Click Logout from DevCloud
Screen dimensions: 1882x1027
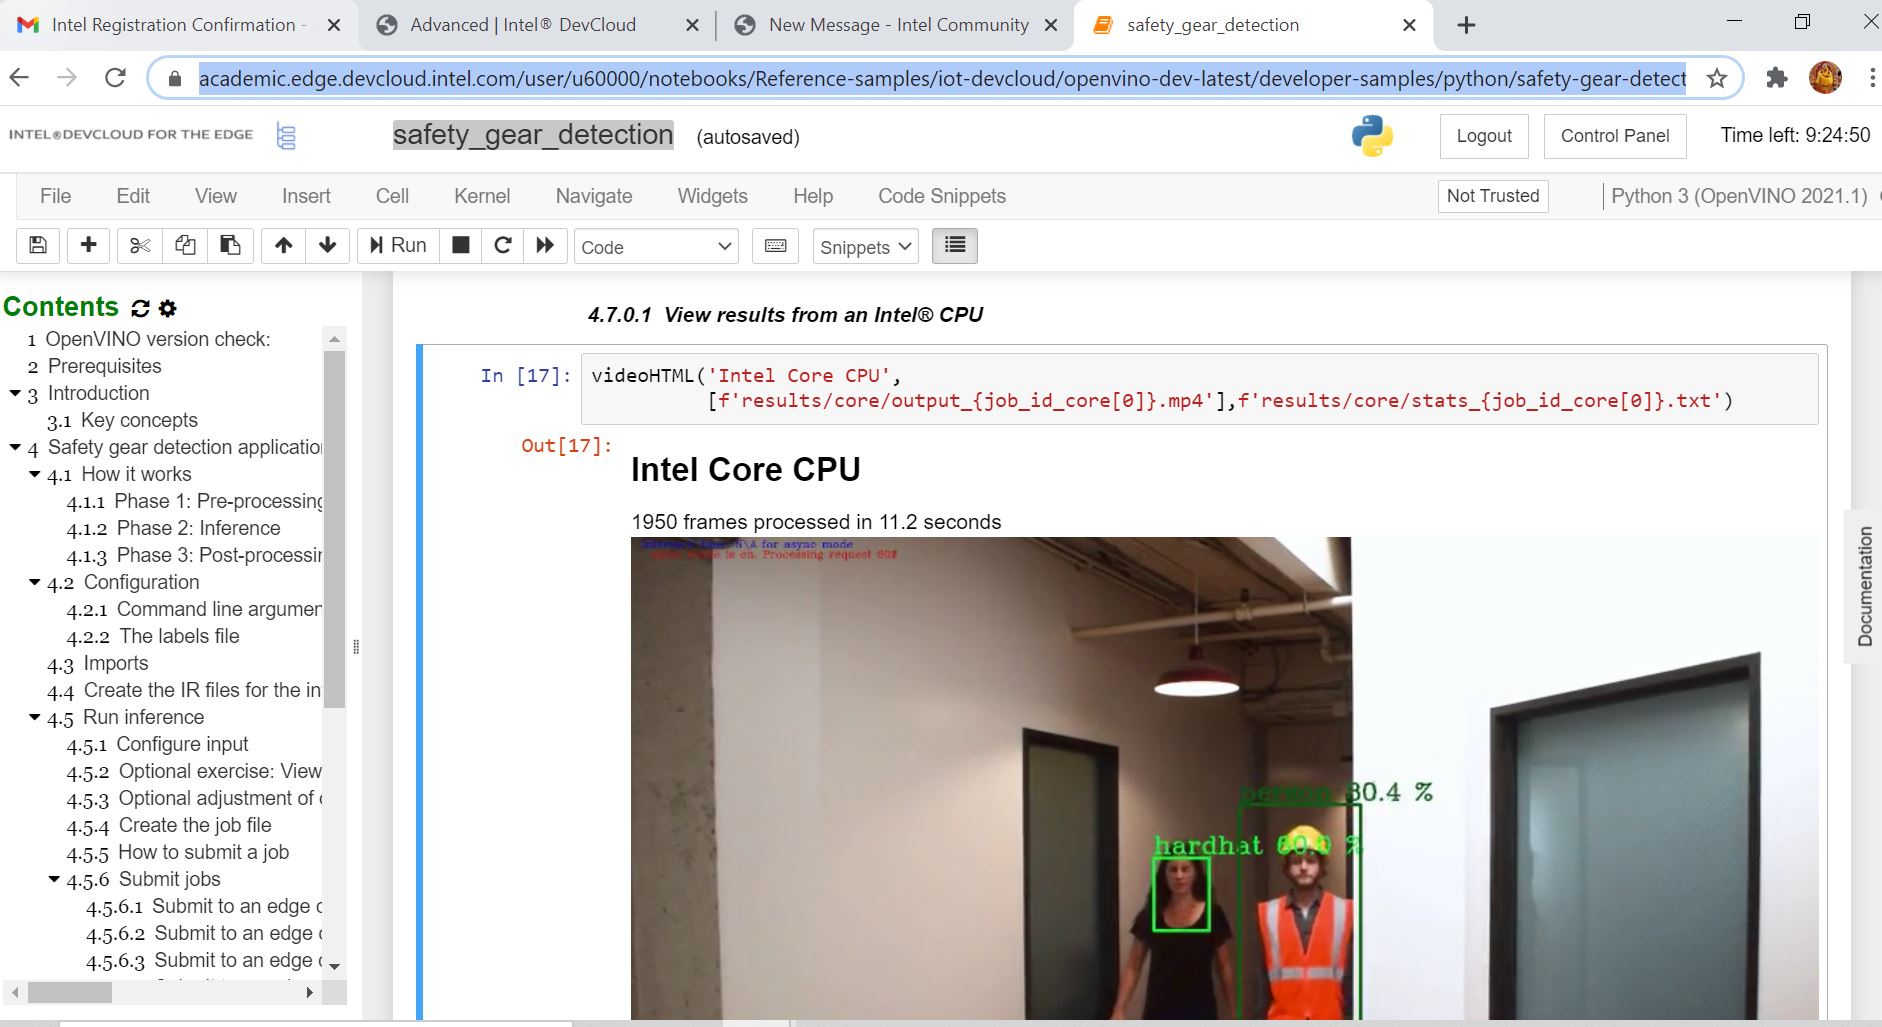pyautogui.click(x=1483, y=136)
